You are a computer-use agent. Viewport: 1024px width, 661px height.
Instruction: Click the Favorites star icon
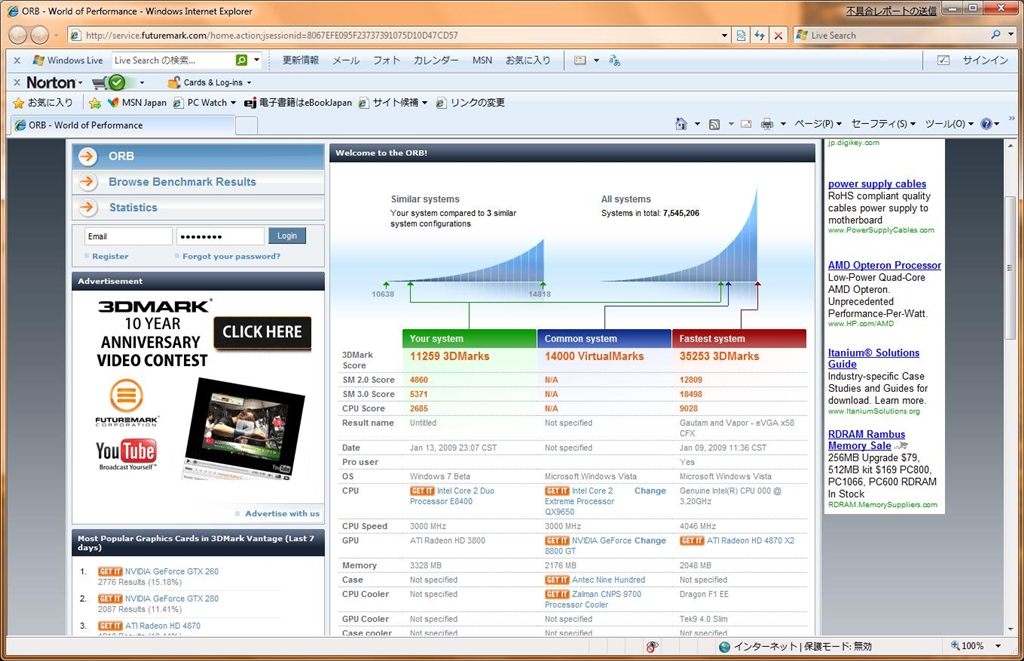[18, 103]
